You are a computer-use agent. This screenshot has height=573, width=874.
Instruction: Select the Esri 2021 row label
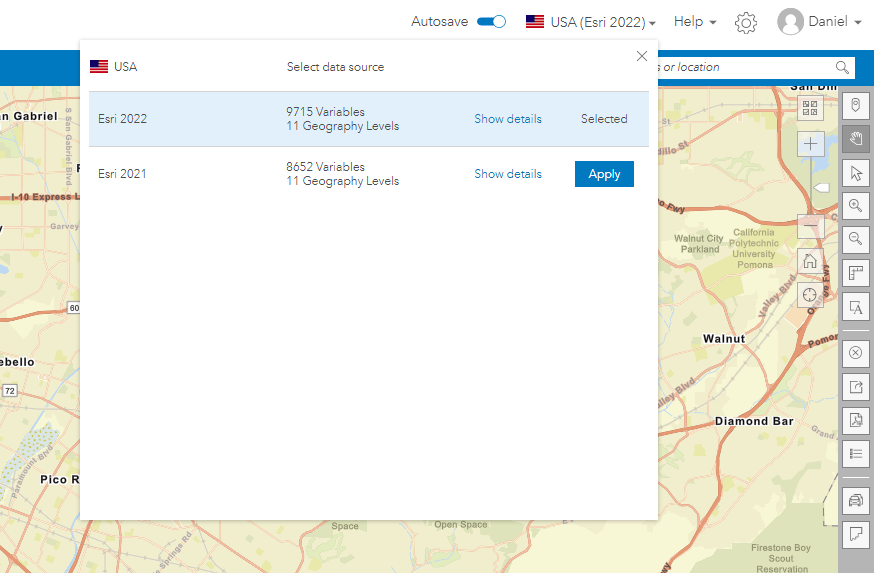122,174
